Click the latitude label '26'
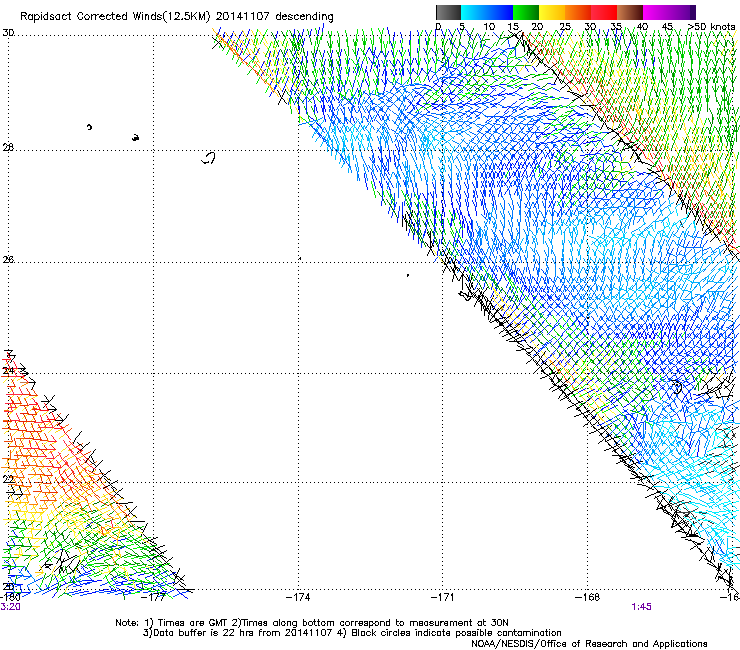 click(x=8, y=259)
